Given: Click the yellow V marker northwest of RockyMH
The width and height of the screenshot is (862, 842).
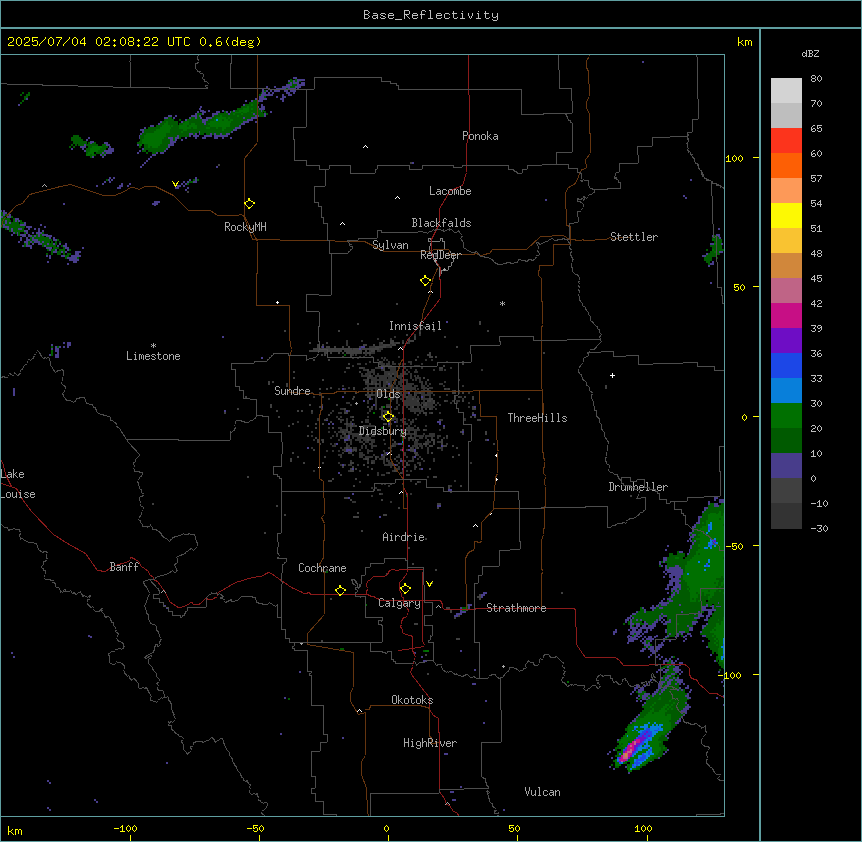Looking at the screenshot, I should 175,184.
